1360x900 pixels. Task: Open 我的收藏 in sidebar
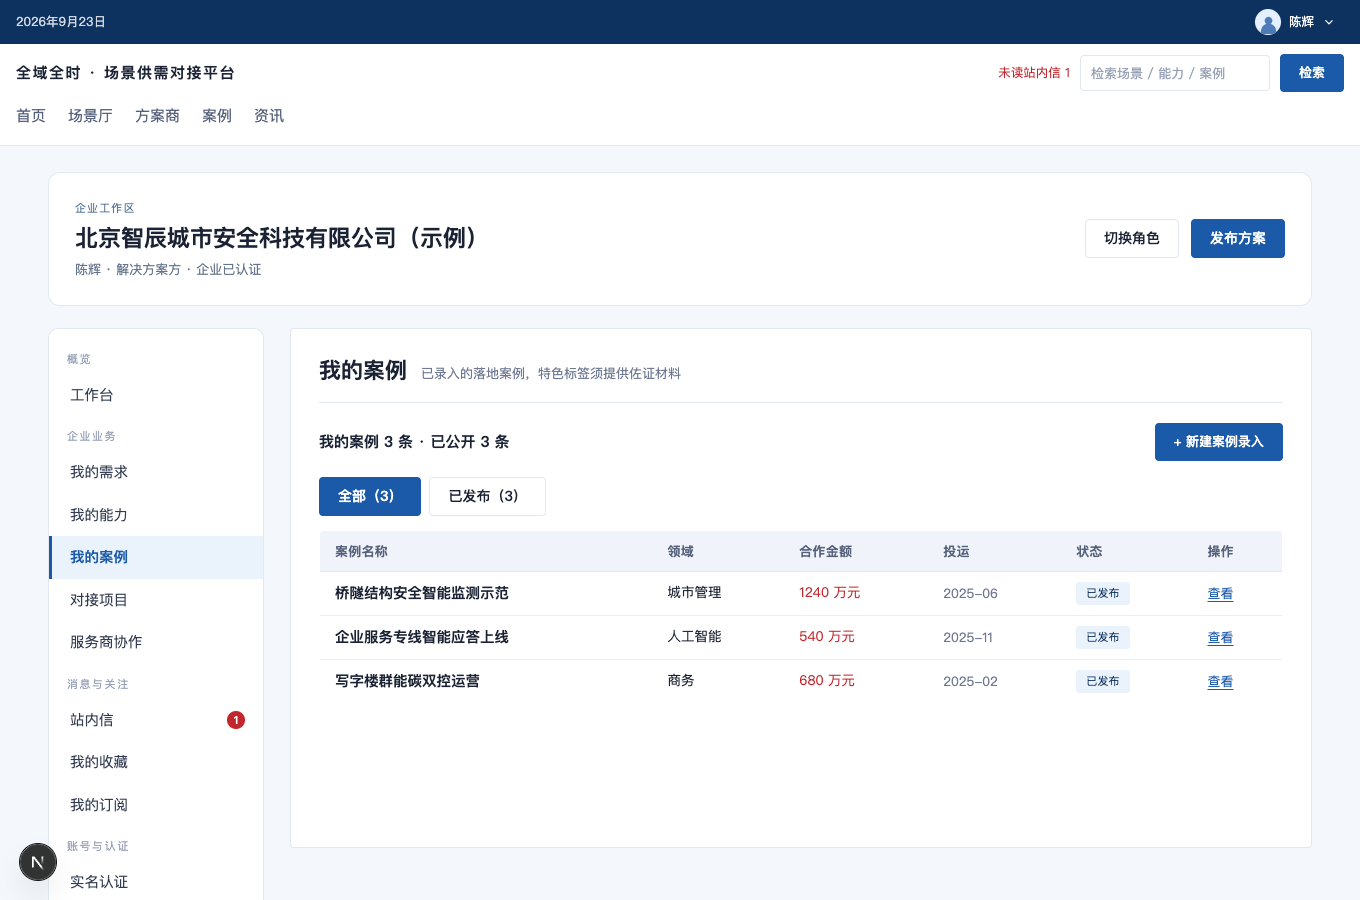(x=156, y=762)
